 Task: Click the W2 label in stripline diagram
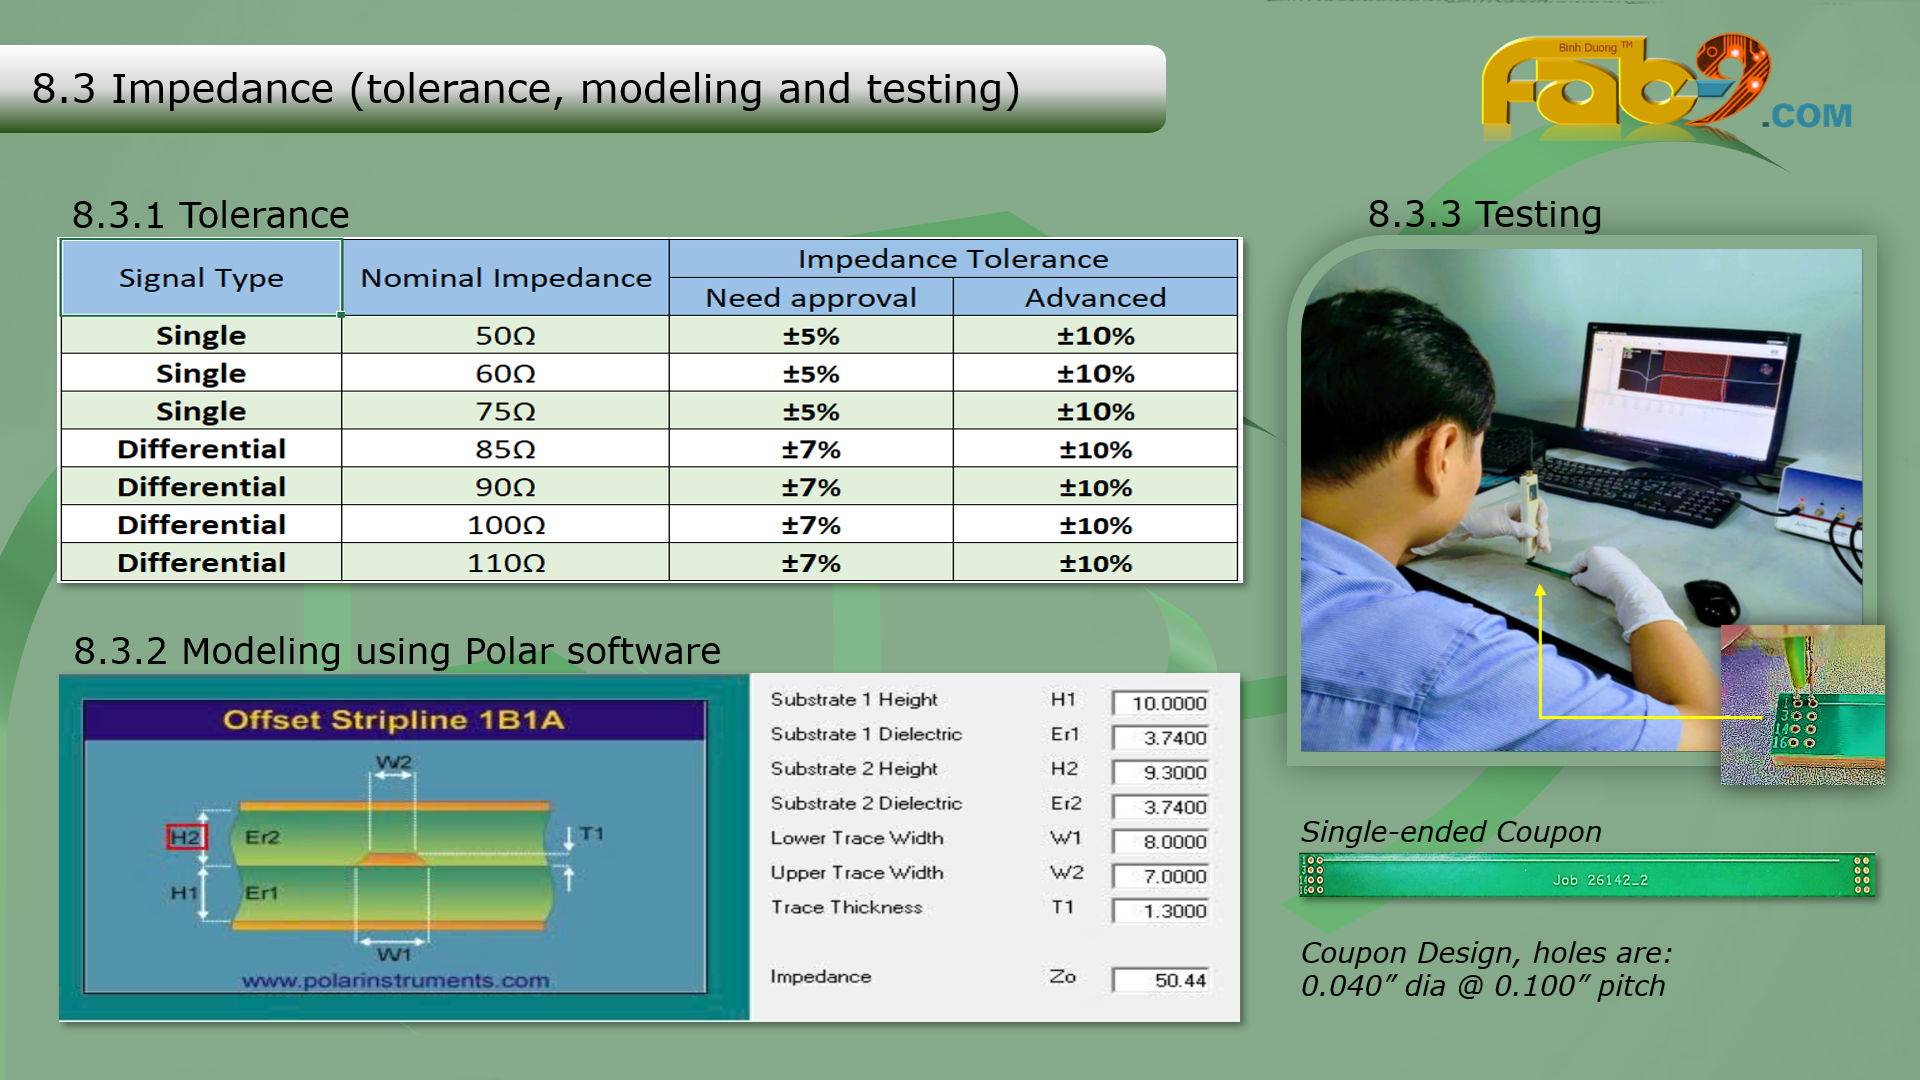click(x=394, y=763)
